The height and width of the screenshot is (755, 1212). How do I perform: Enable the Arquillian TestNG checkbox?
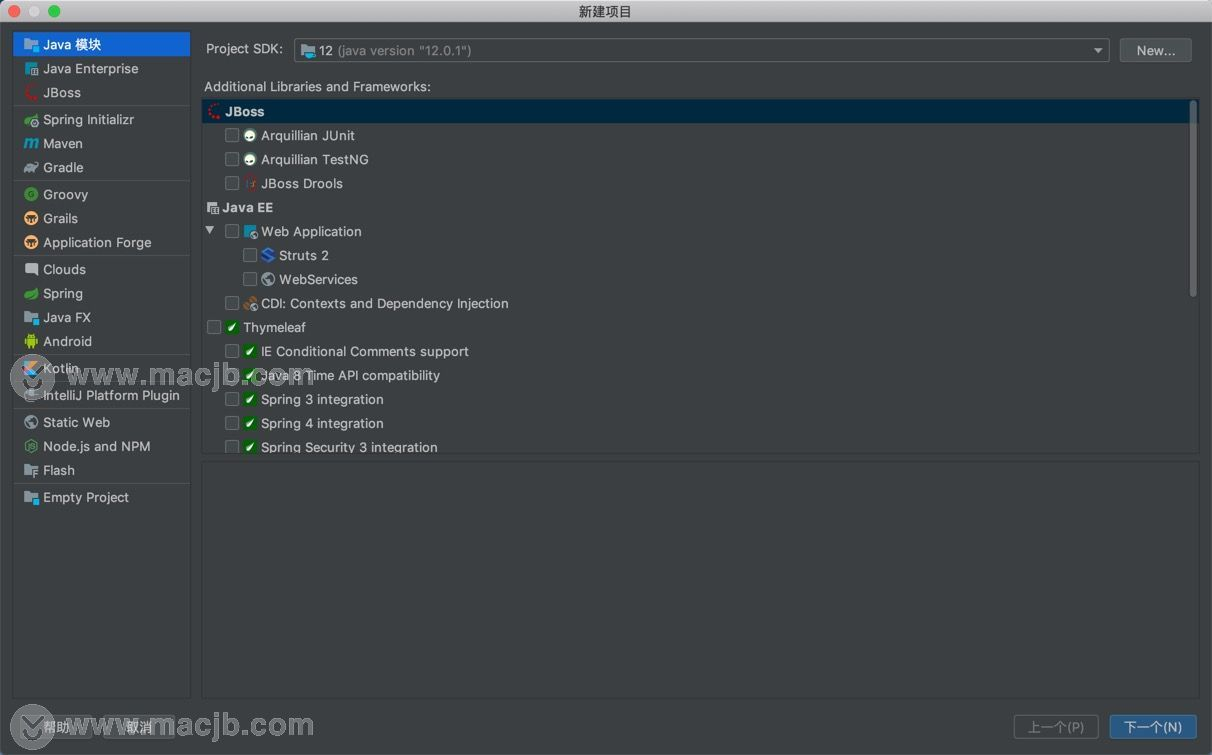click(x=232, y=159)
